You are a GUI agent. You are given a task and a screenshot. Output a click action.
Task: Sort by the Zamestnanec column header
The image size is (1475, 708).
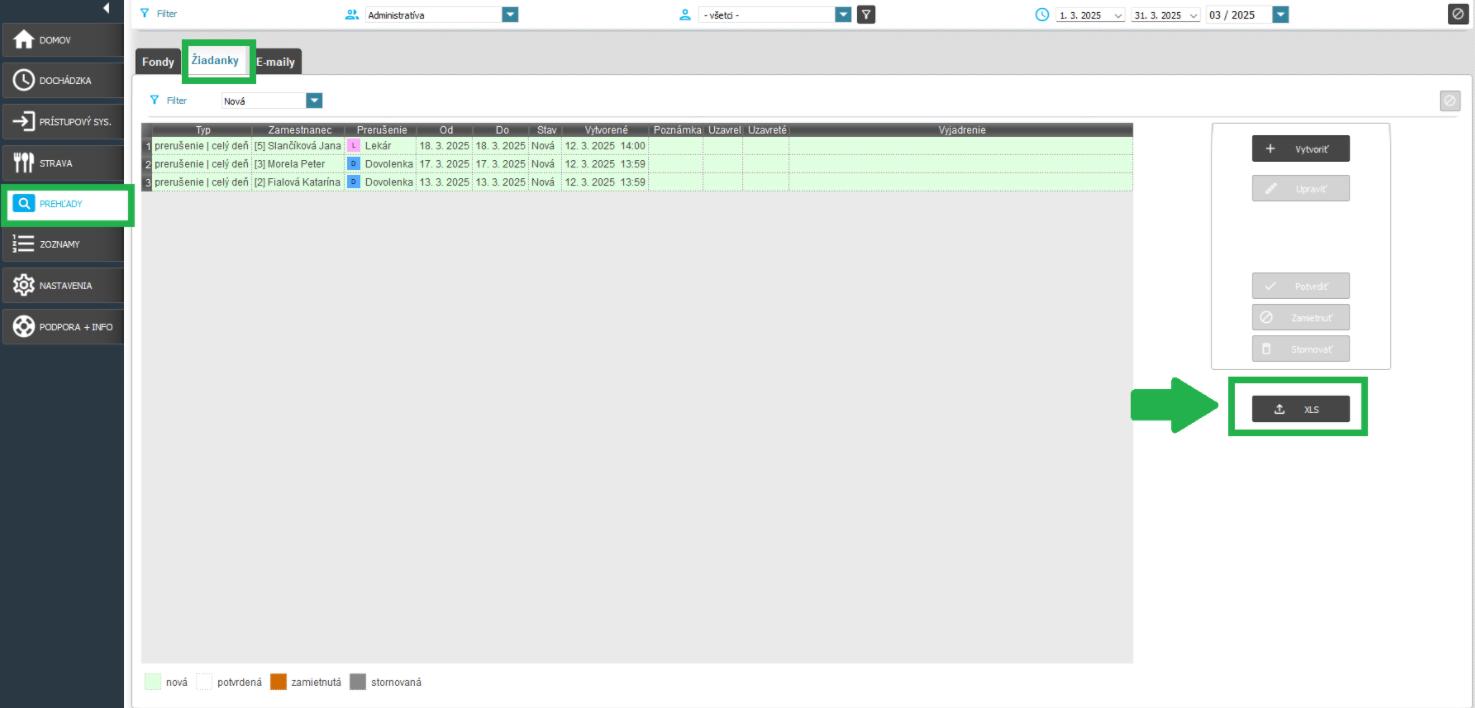tap(299, 130)
